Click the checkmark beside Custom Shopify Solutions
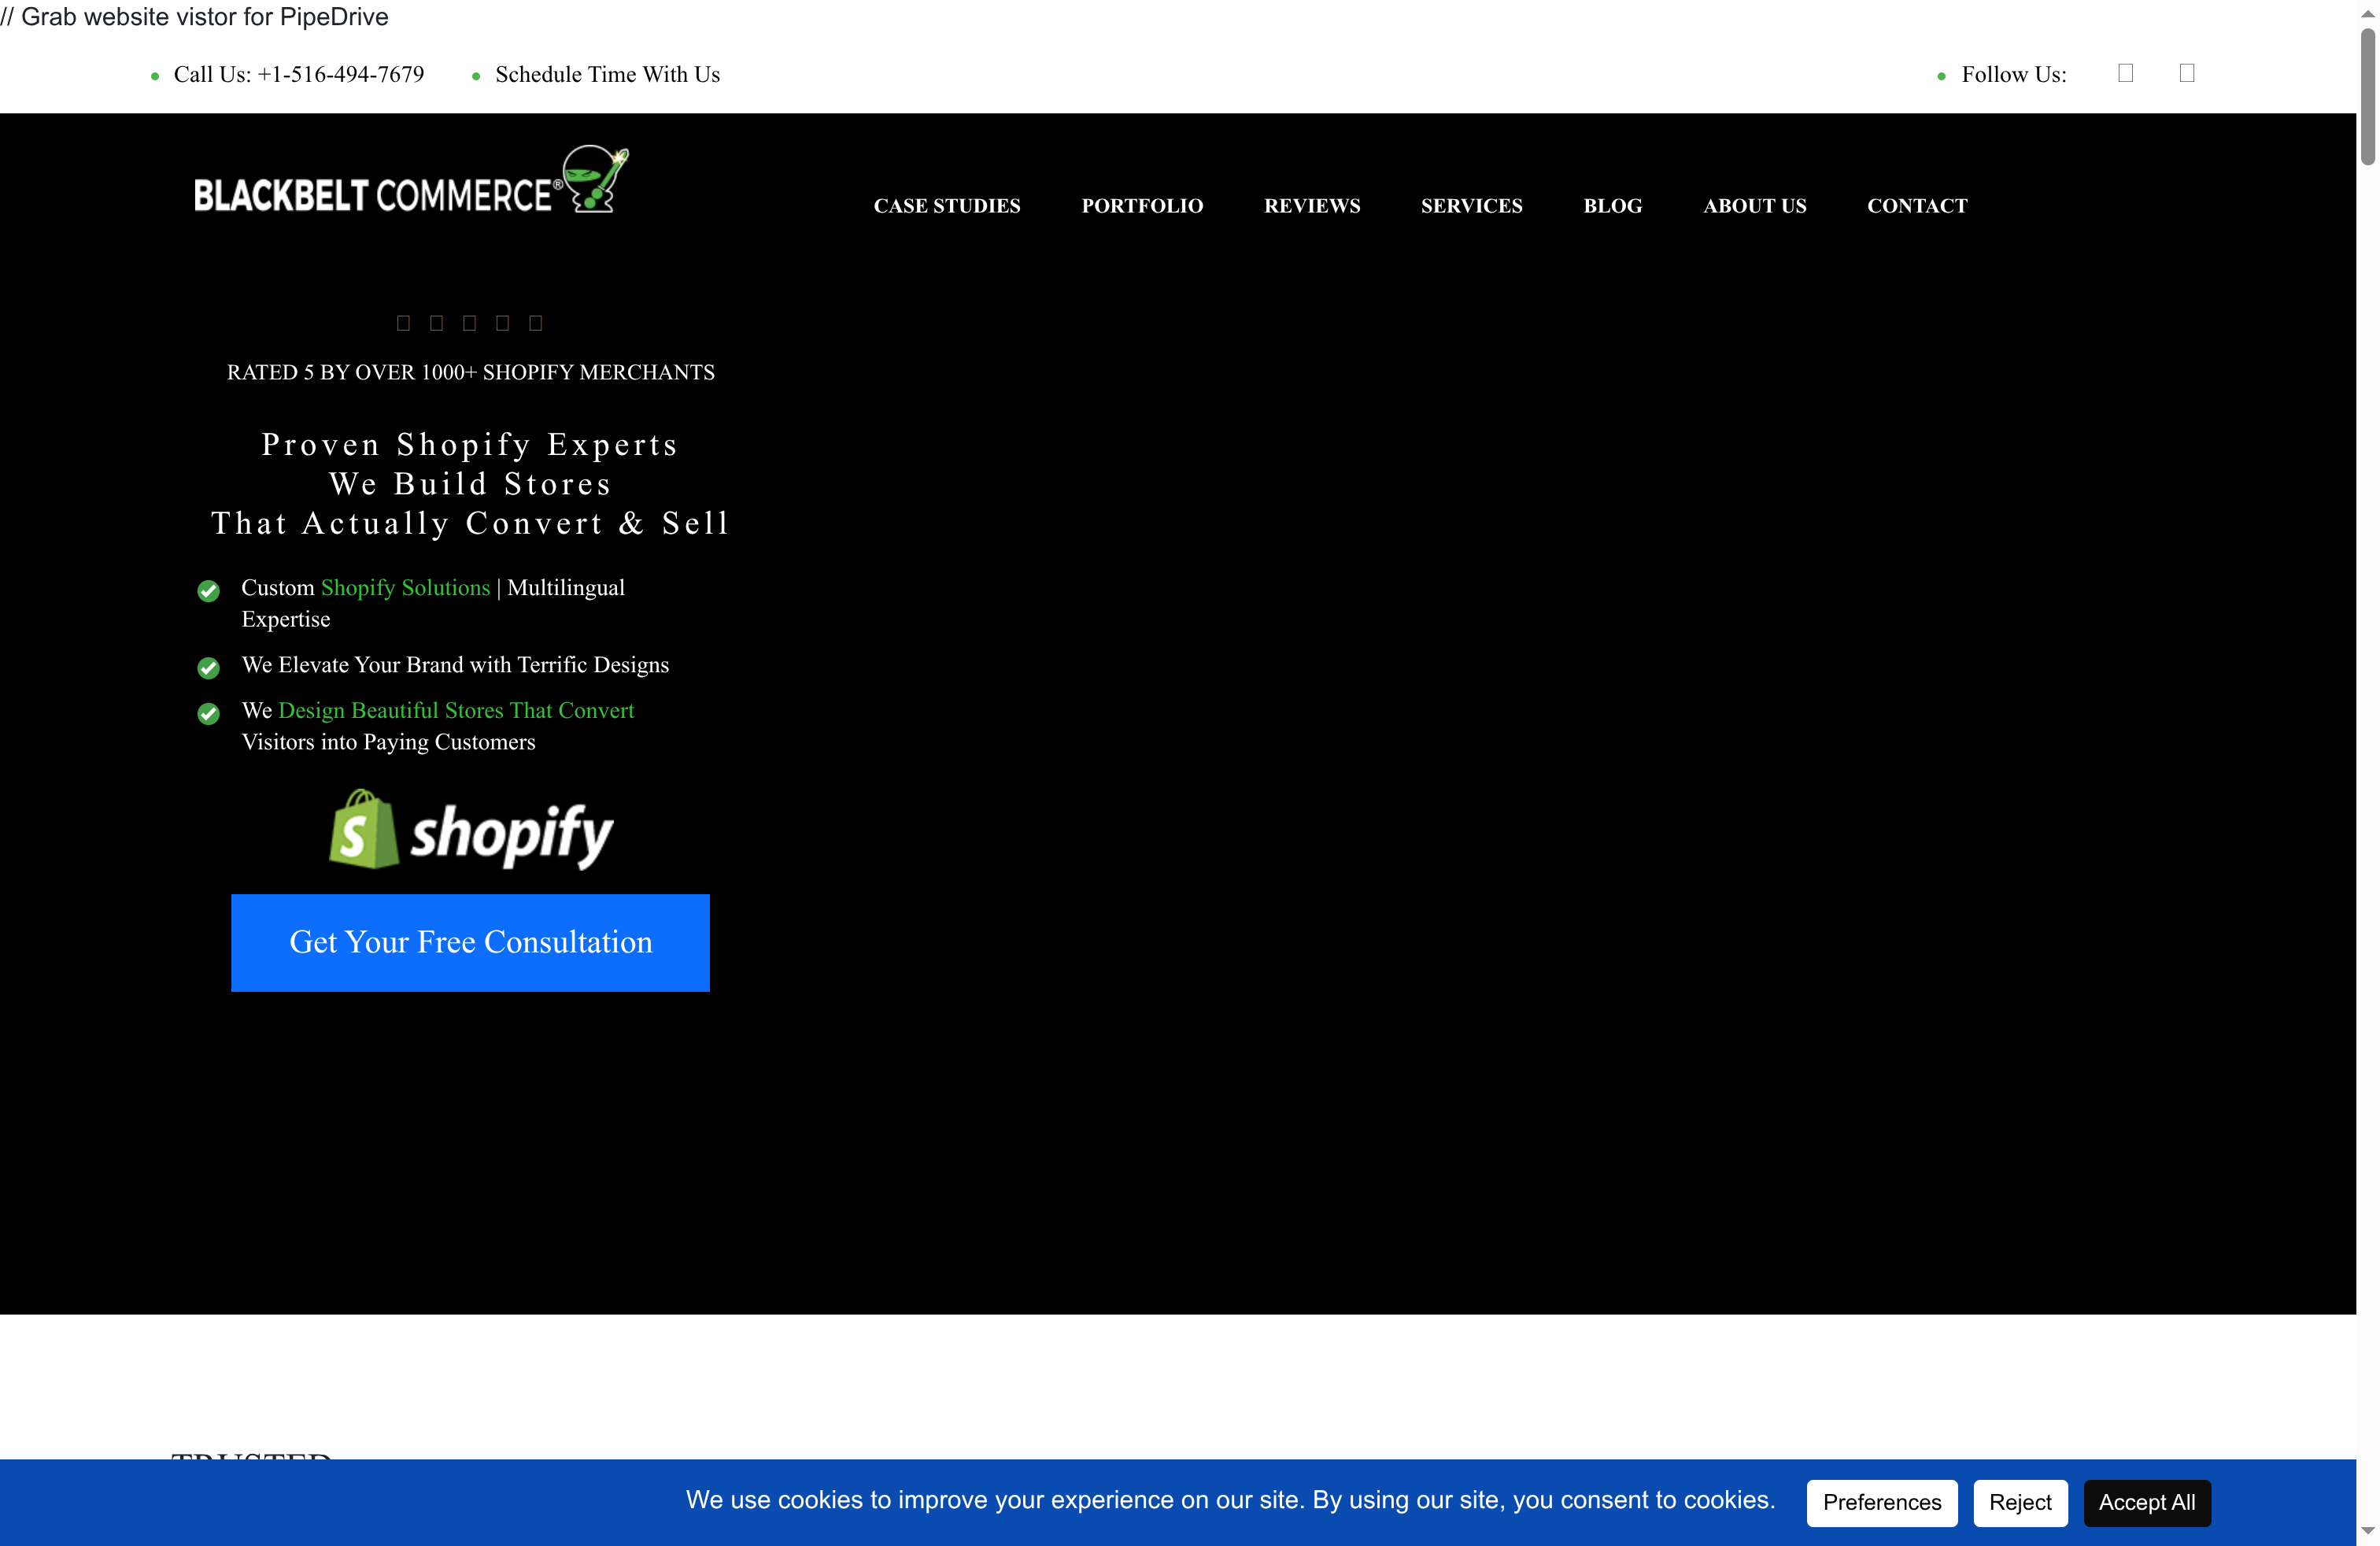 click(208, 591)
